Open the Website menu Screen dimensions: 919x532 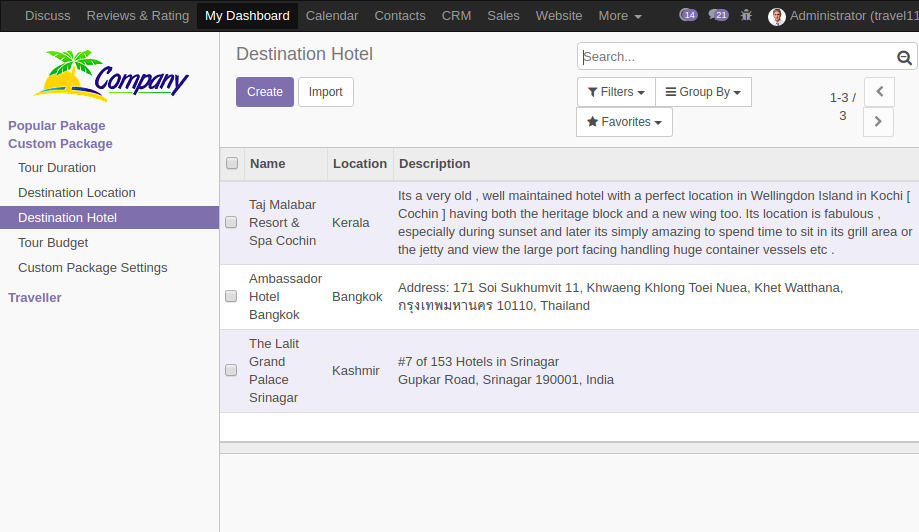click(x=559, y=16)
